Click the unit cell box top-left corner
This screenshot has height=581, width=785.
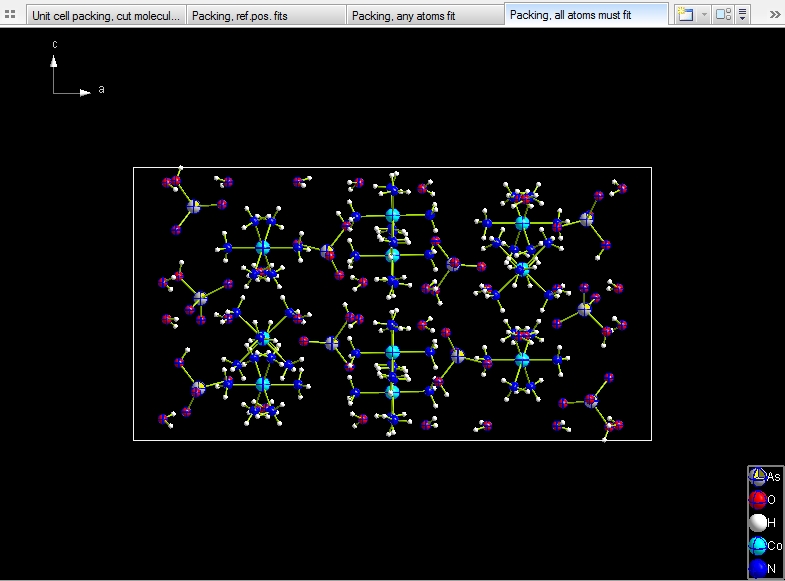pos(134,168)
